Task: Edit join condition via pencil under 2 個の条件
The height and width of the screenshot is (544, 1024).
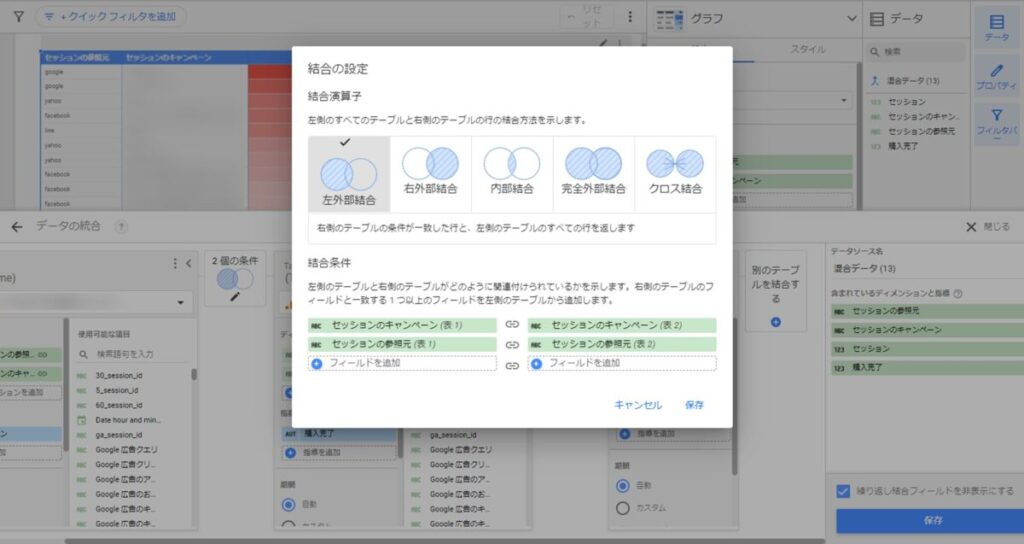Action: pyautogui.click(x=235, y=297)
